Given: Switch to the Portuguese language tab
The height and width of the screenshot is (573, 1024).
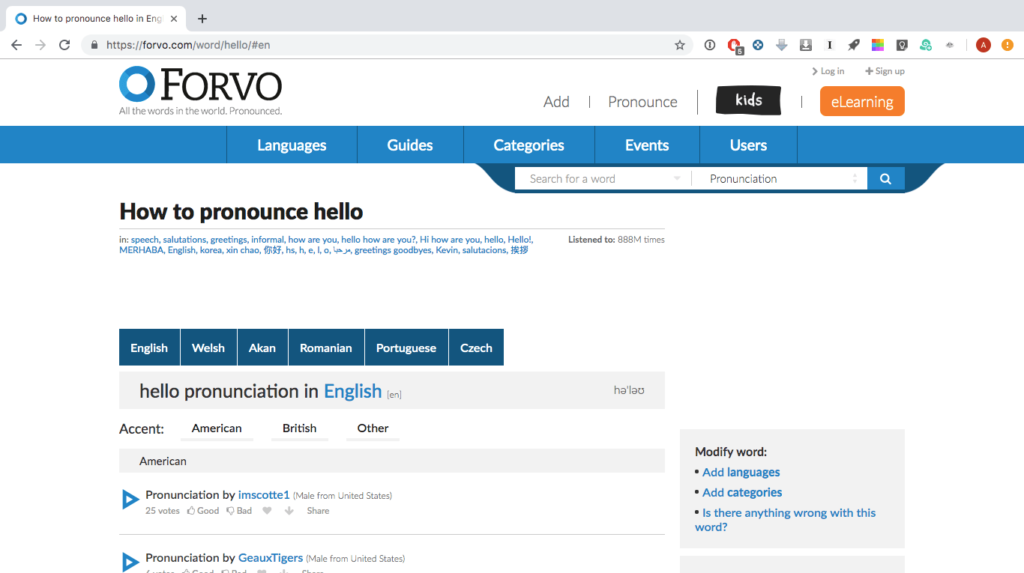Looking at the screenshot, I should pos(406,348).
